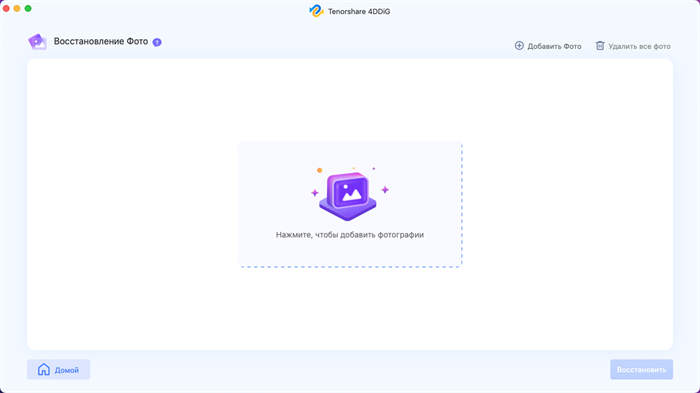Click the purple picture illustration in drop zone

point(348,196)
